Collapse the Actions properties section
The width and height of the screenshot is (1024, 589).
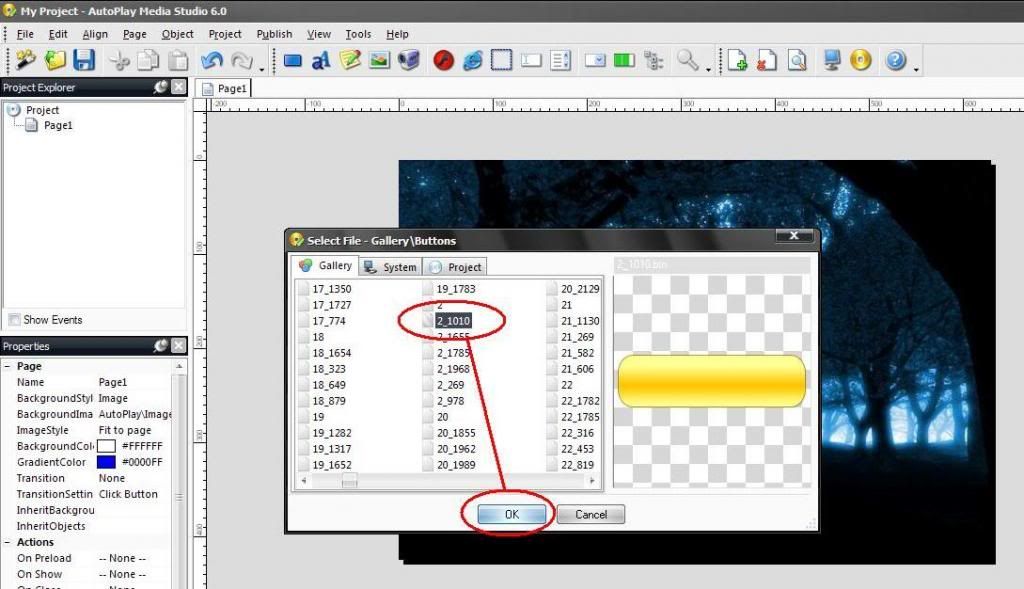coord(8,543)
